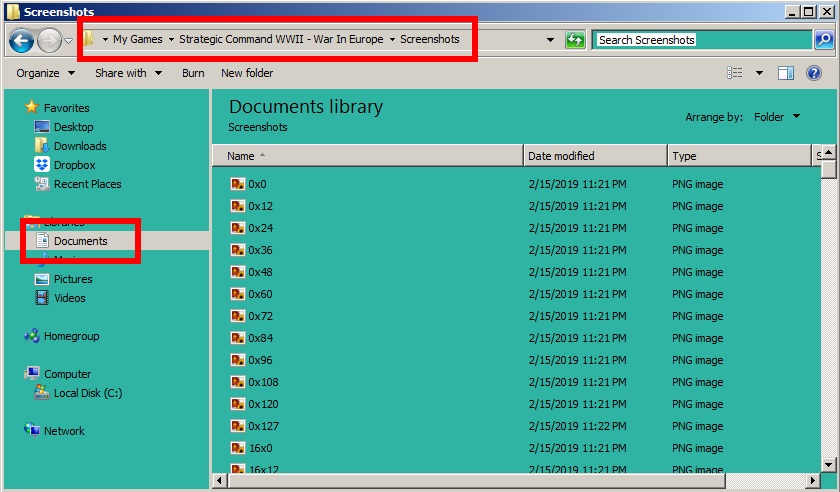The image size is (840, 492).
Task: Click the green Refresh button
Action: coord(575,40)
